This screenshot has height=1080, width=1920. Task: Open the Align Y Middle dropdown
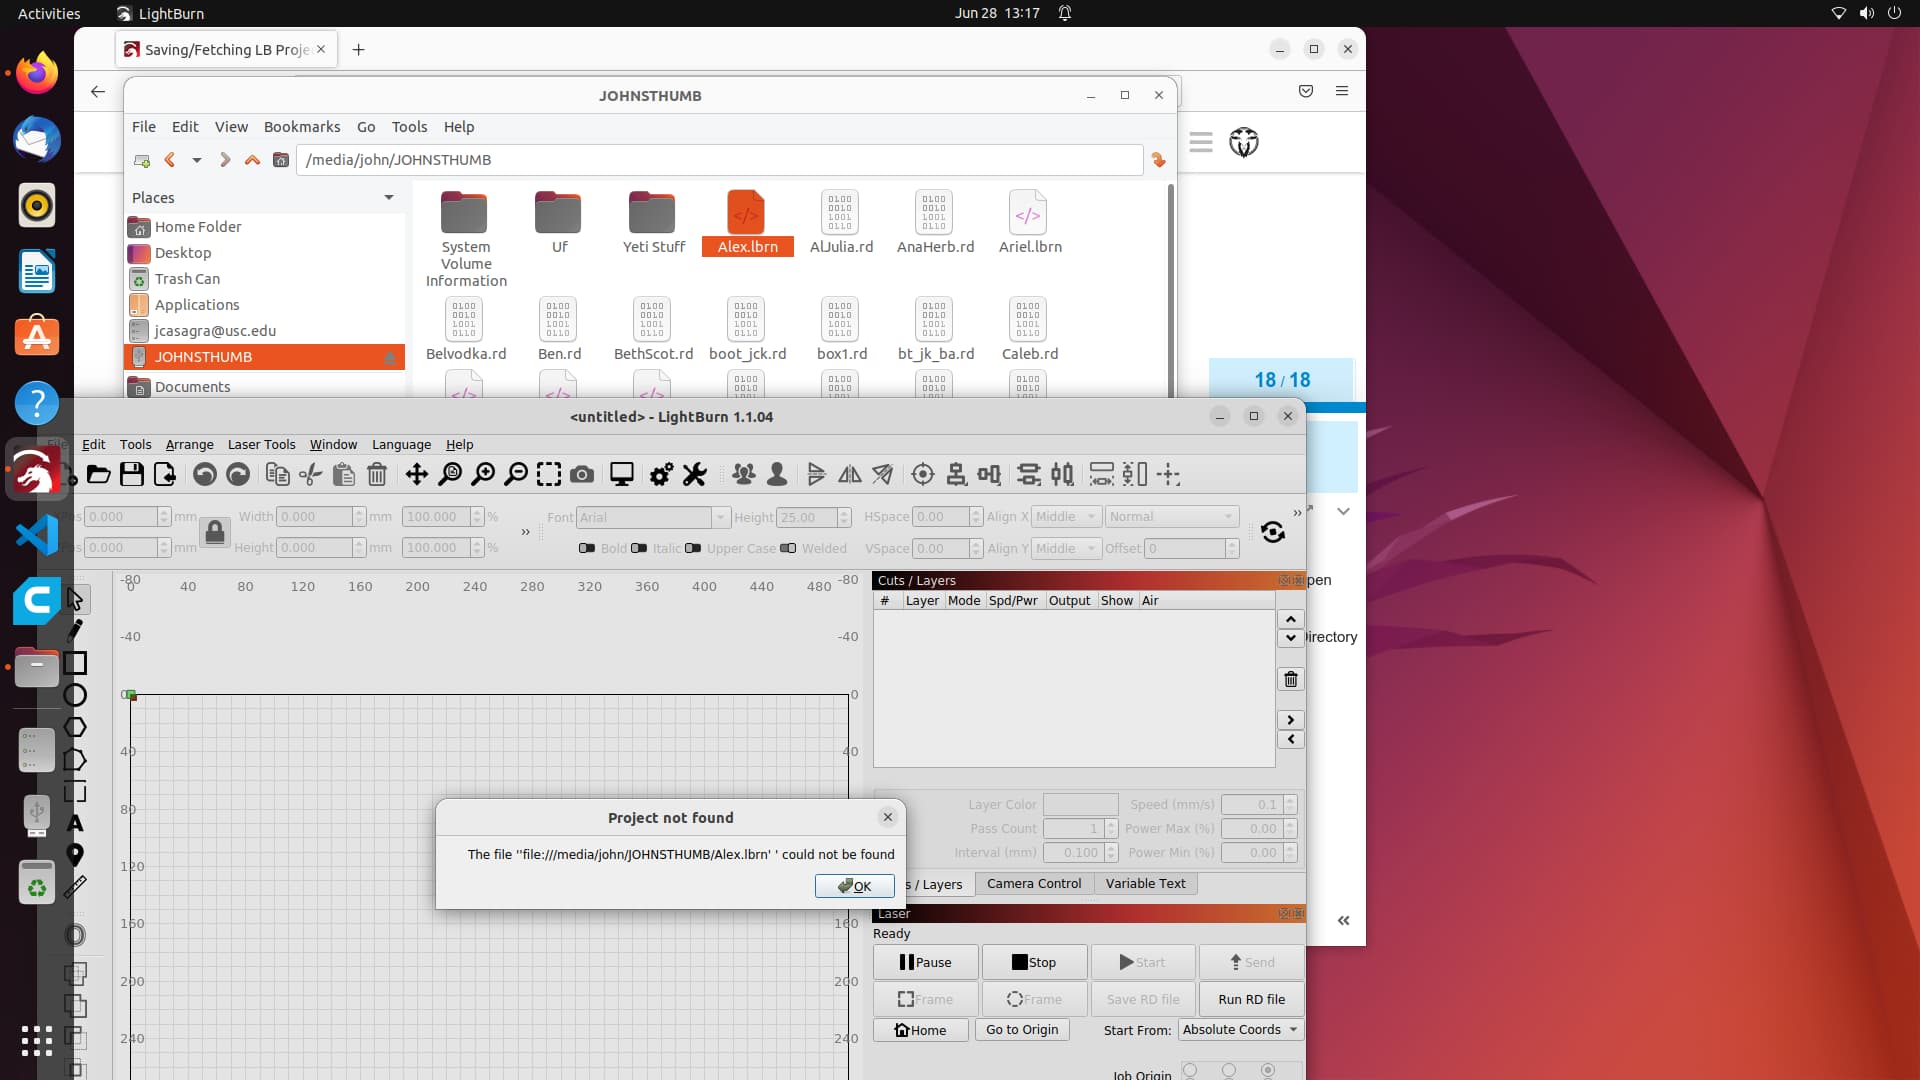(x=1066, y=548)
